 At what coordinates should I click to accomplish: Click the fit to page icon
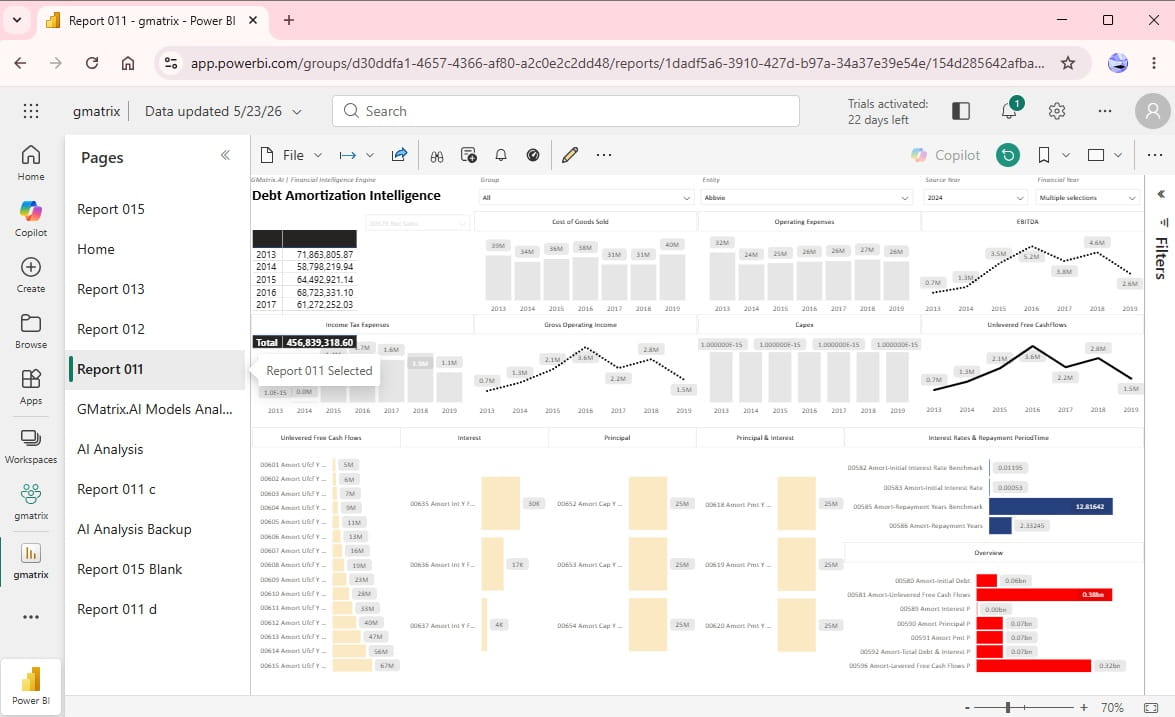(x=1151, y=707)
